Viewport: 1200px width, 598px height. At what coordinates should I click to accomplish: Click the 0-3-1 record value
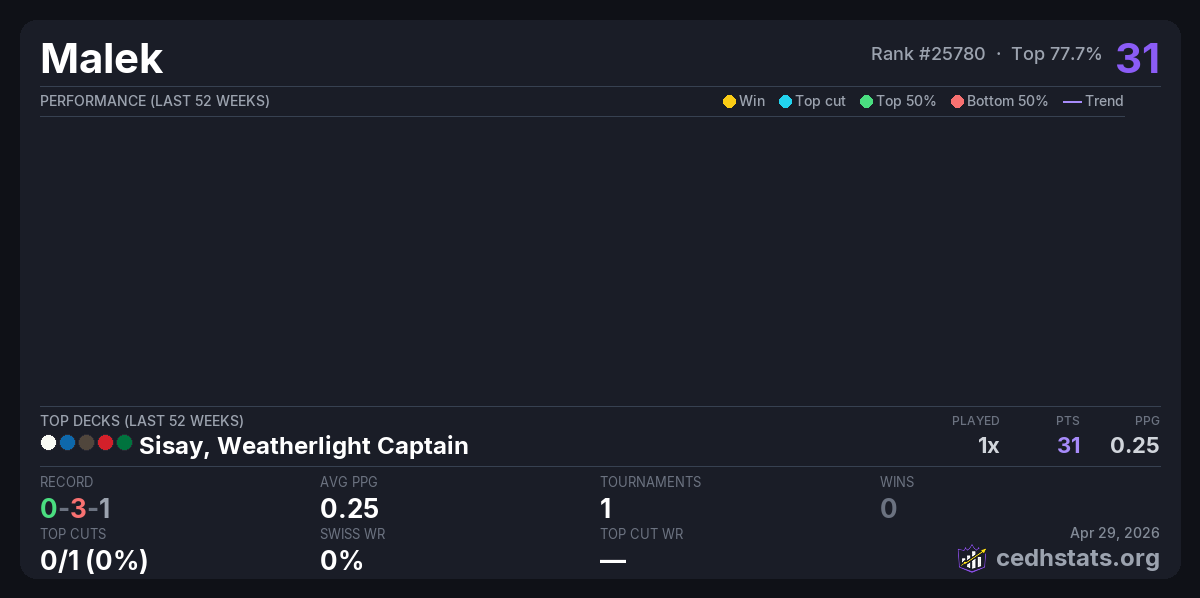[x=76, y=509]
